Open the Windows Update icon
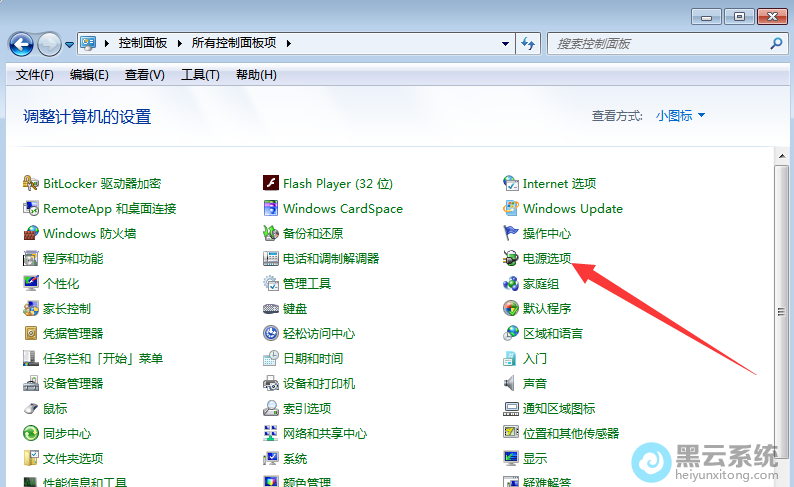 click(511, 209)
